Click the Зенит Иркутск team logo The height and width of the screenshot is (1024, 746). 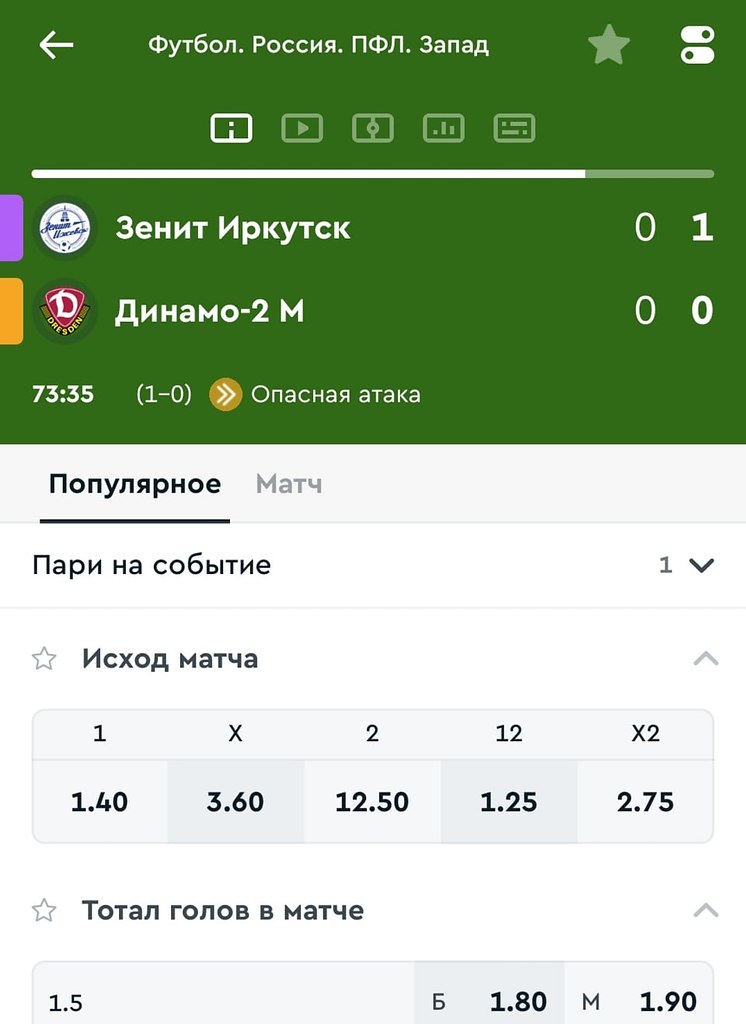[65, 228]
